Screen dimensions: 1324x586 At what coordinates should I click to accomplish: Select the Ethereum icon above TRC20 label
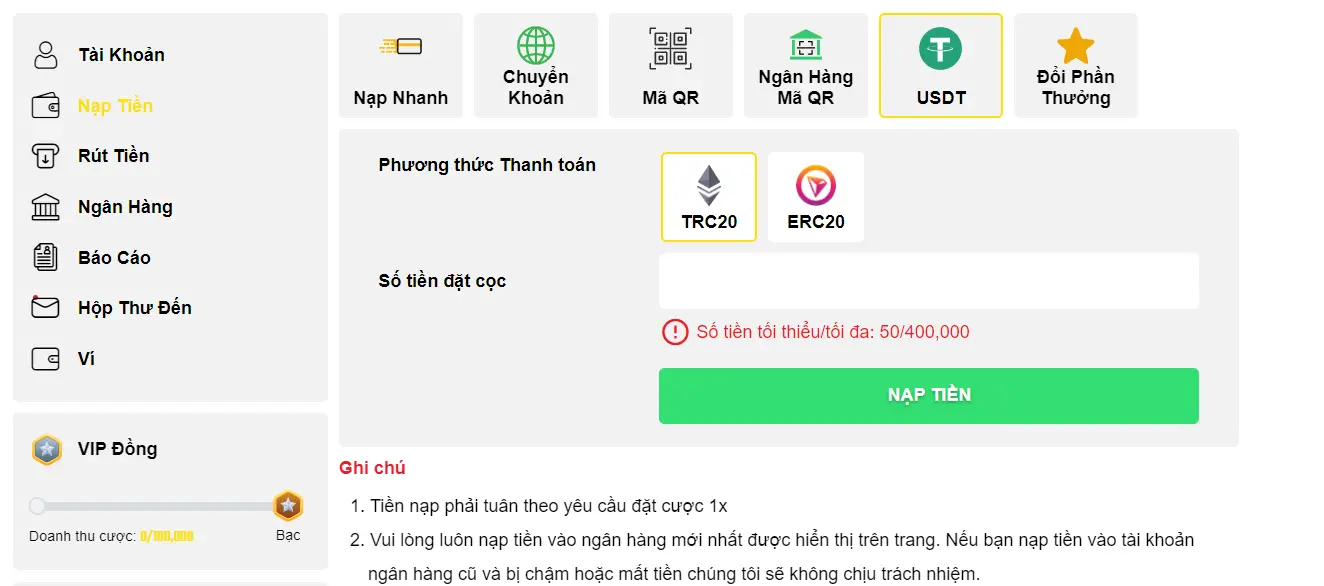point(708,184)
